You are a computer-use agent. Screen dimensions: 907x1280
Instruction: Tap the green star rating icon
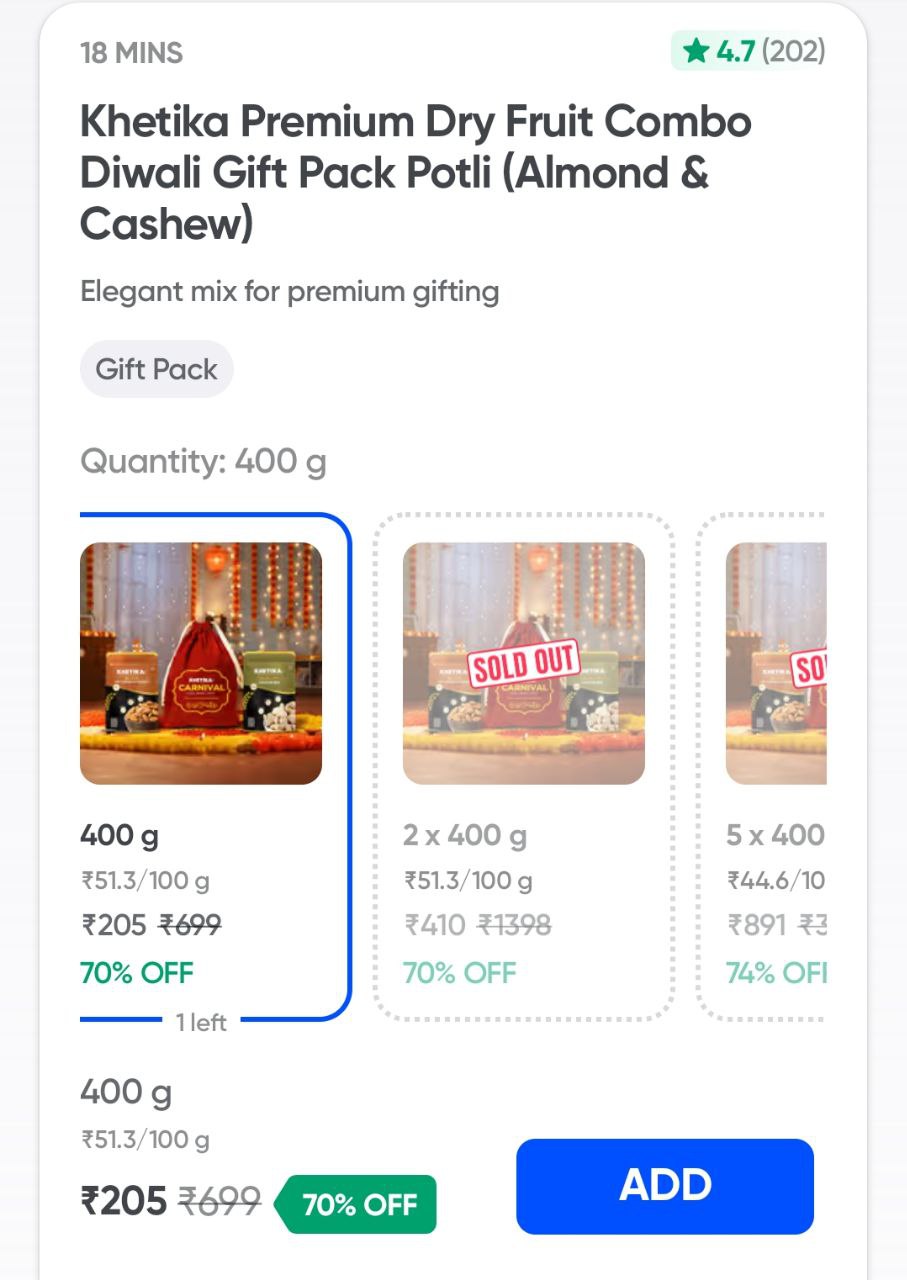(x=695, y=51)
